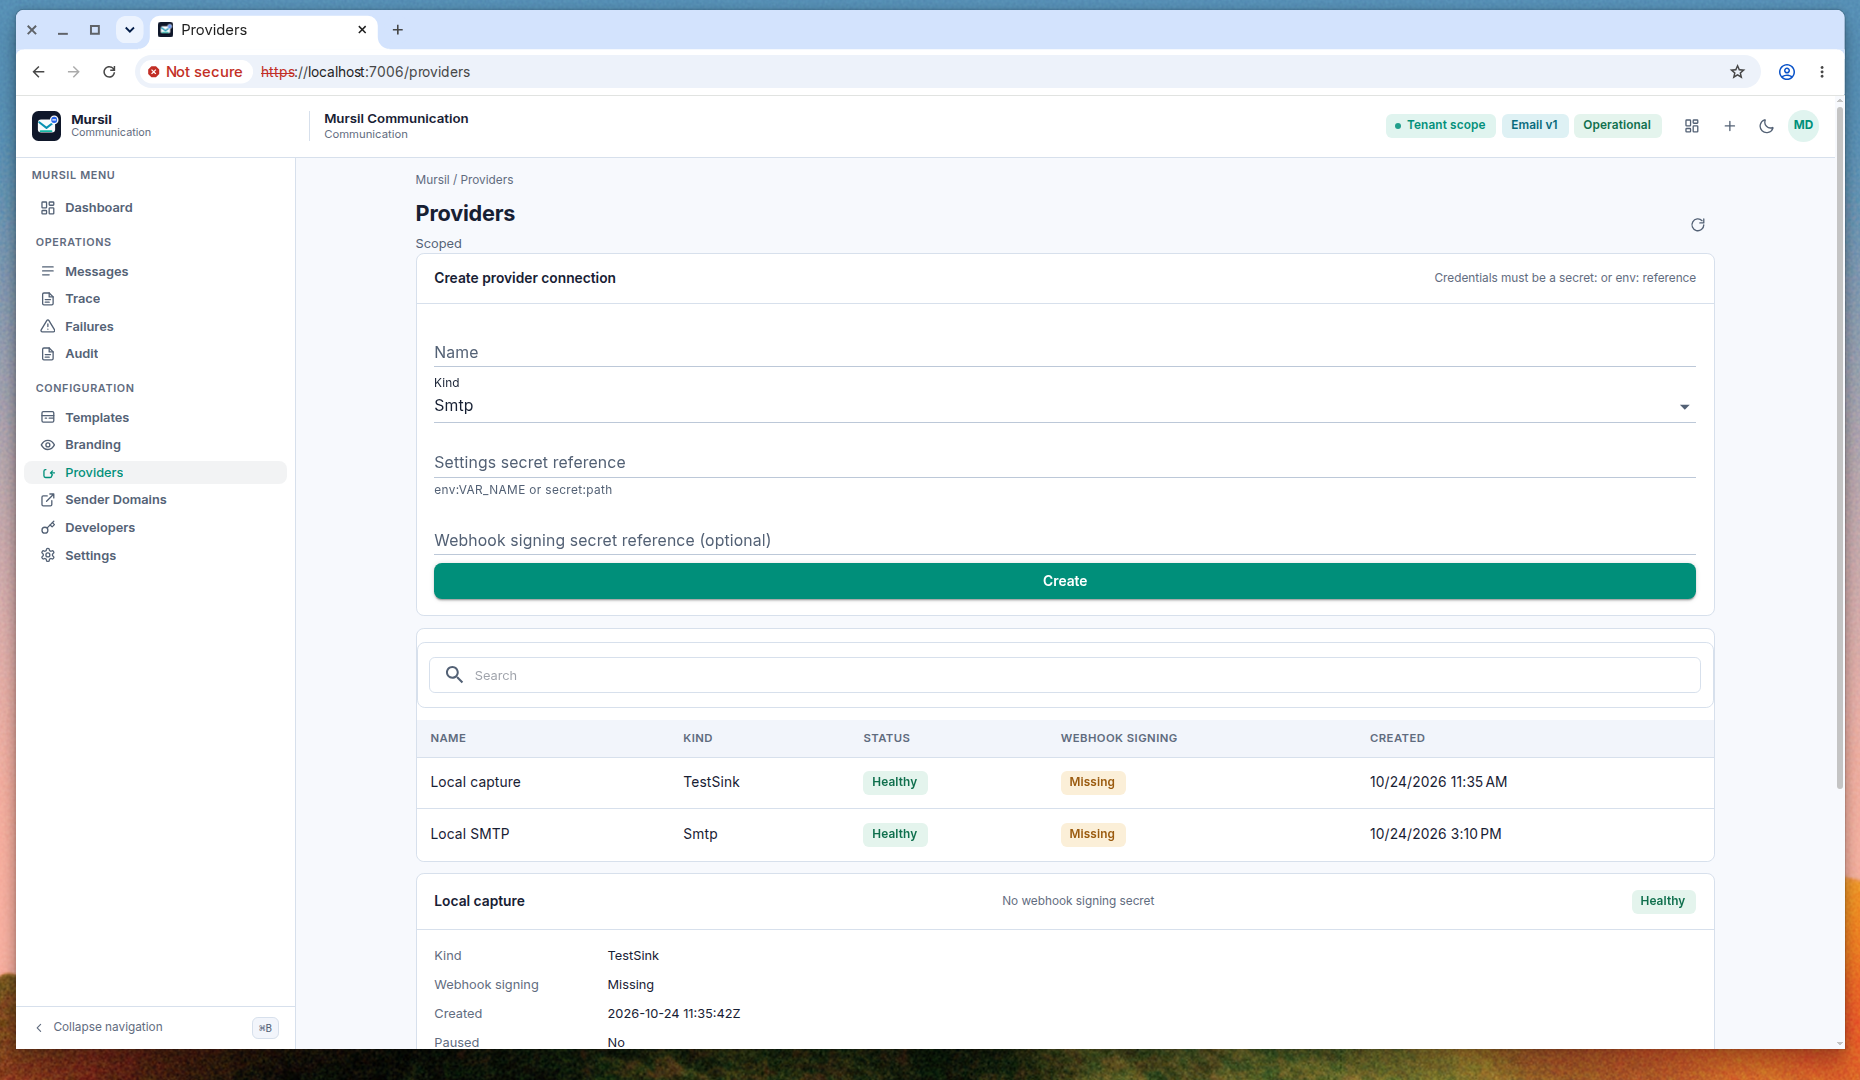The image size is (1860, 1080).
Task: Switch to the Providers browser tab
Action: [263, 30]
